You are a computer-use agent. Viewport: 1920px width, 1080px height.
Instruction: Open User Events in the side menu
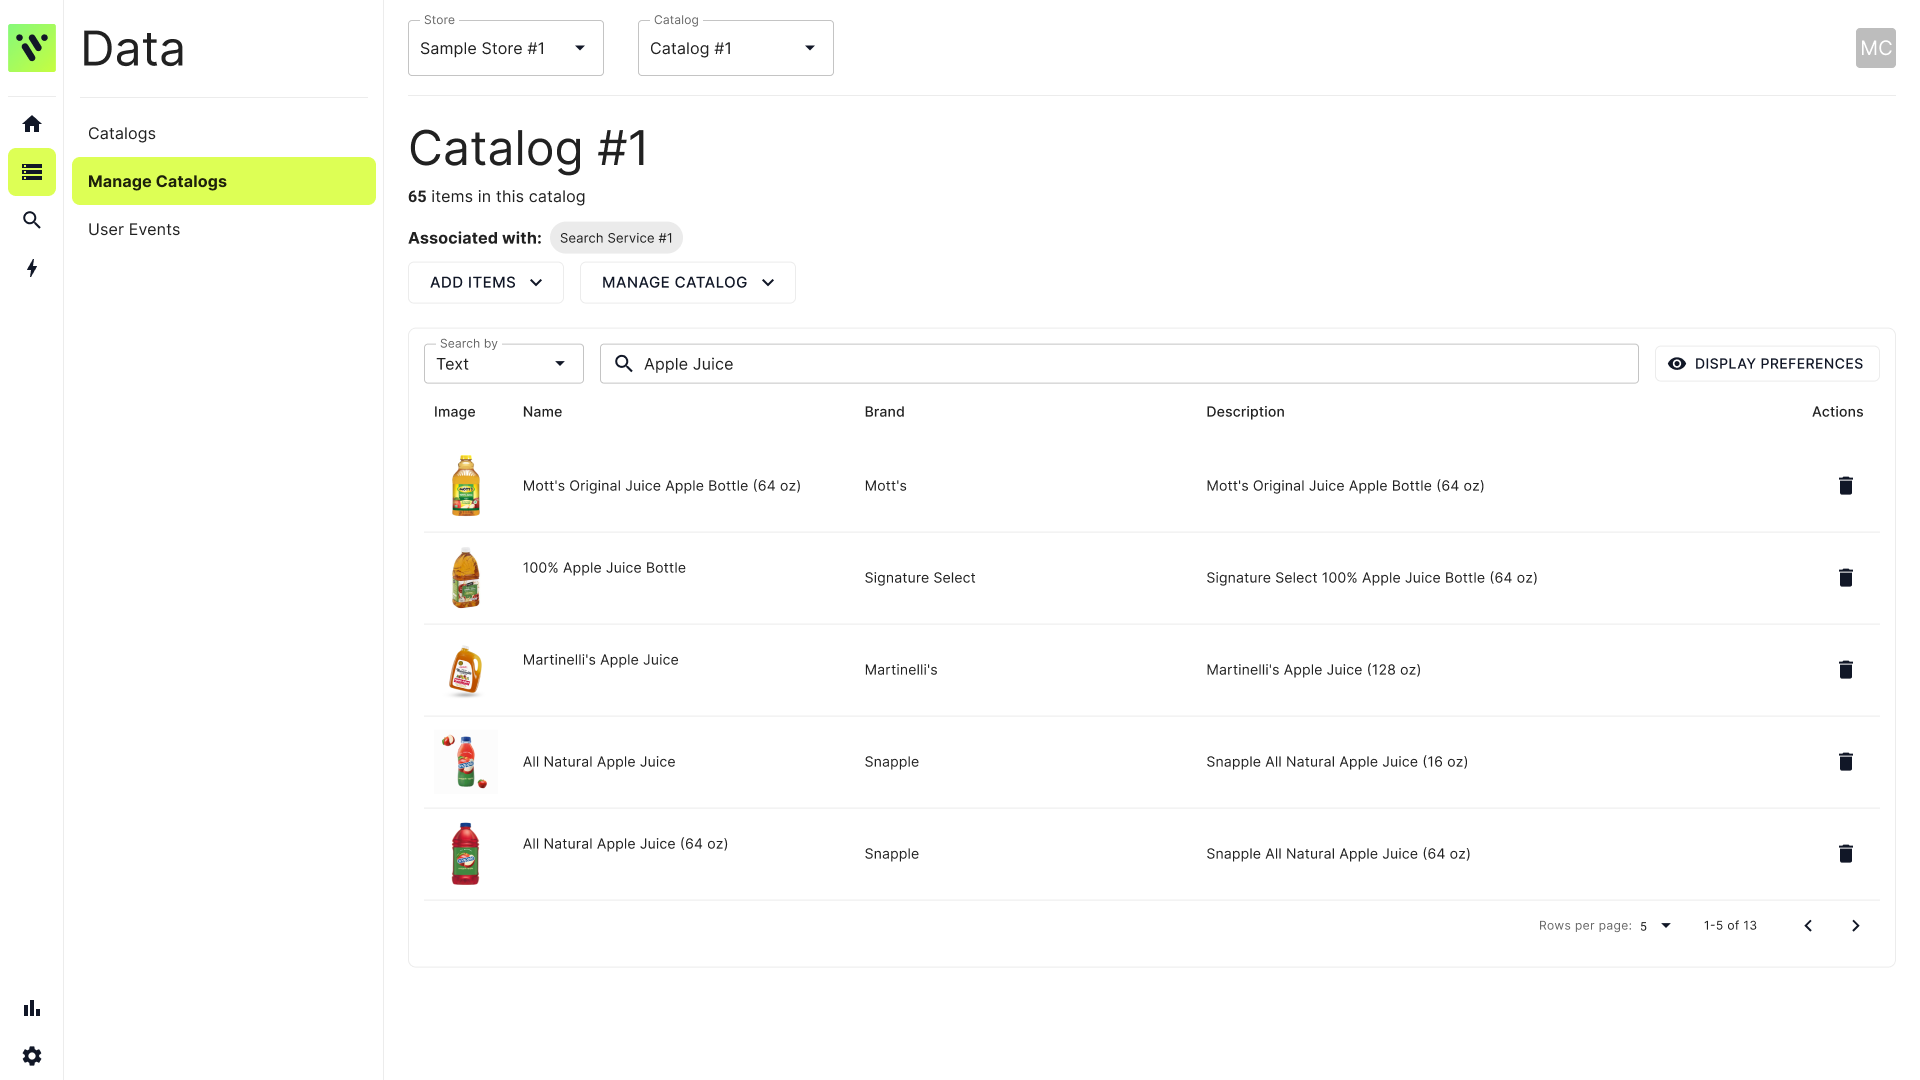point(224,229)
